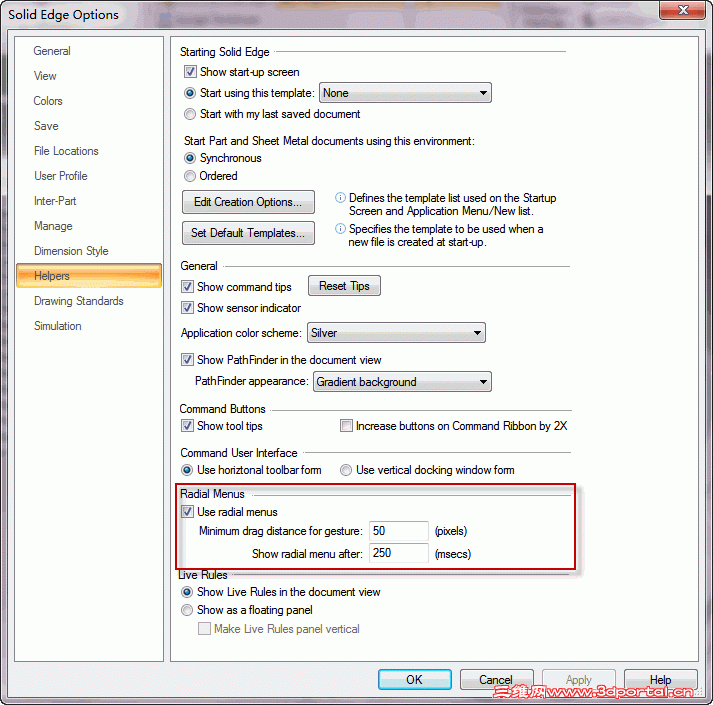Click the Help button
Screen dimensions: 713x705
tap(660, 680)
